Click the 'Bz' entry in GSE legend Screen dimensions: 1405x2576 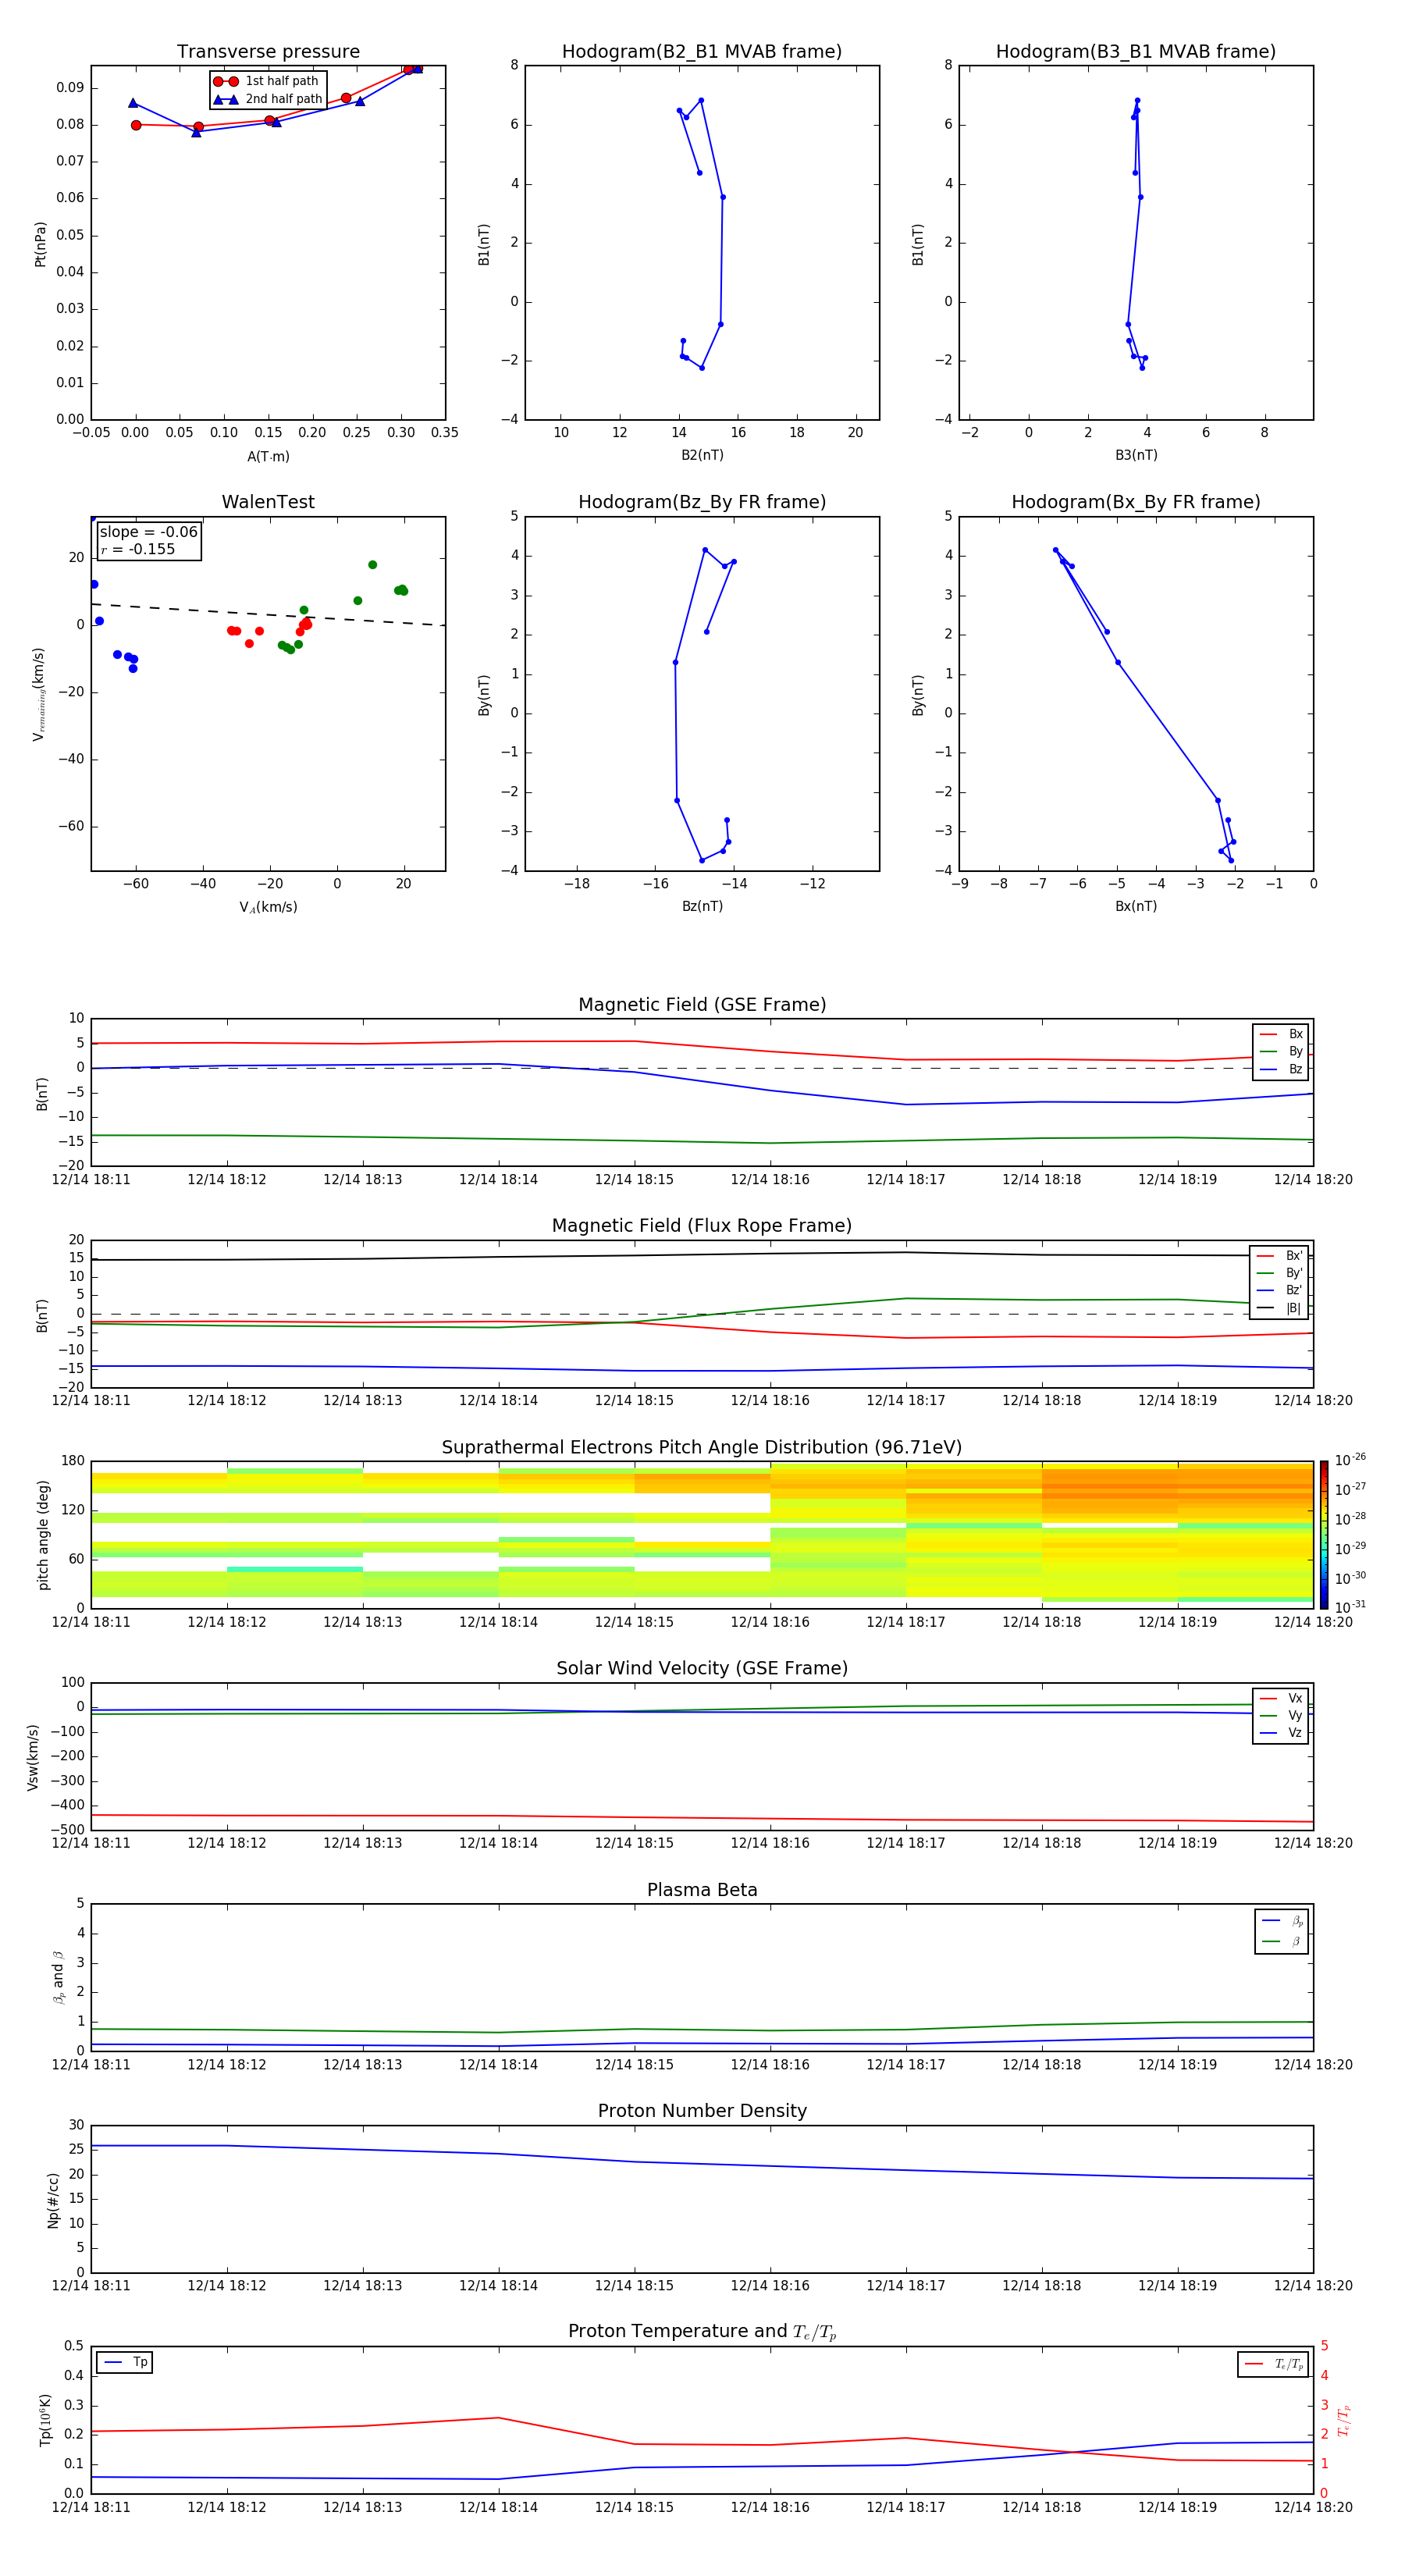(x=1281, y=1069)
